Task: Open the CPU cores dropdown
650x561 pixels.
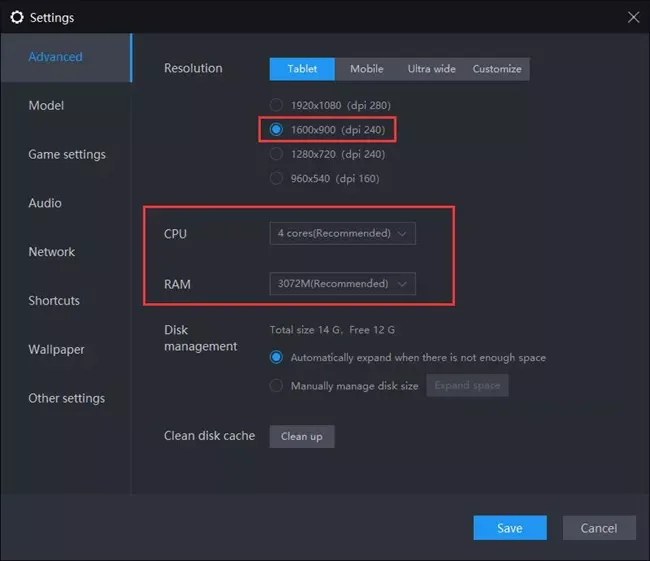Action: 342,233
